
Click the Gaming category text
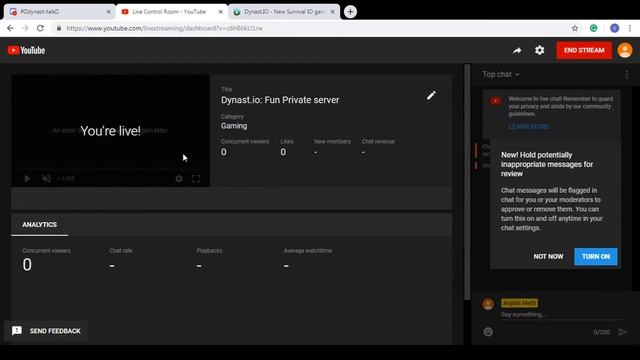pyautogui.click(x=234, y=126)
